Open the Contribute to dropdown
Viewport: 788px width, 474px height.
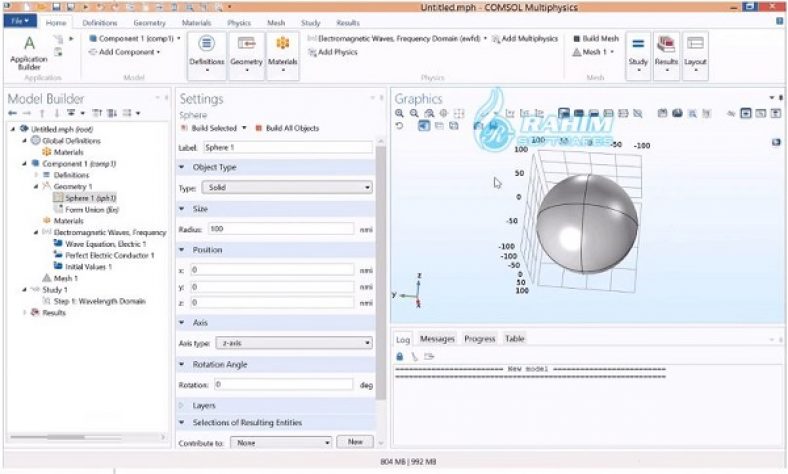pos(281,441)
